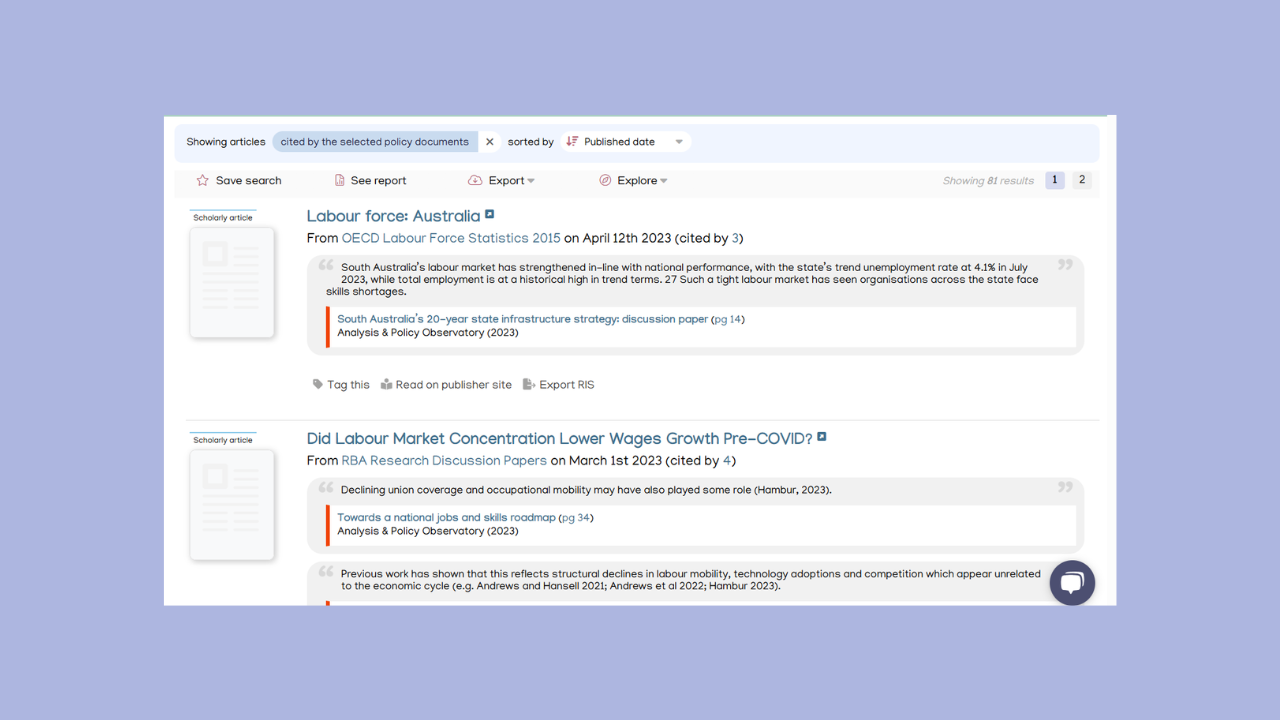Click the cited by count 3

pos(735,239)
